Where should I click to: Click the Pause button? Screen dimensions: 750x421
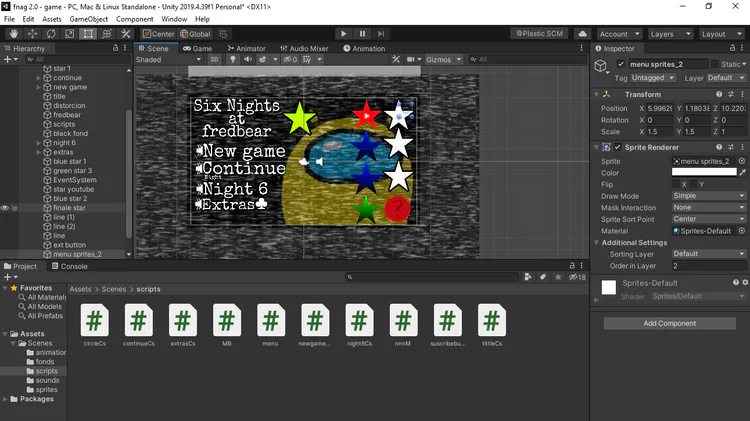[x=362, y=33]
